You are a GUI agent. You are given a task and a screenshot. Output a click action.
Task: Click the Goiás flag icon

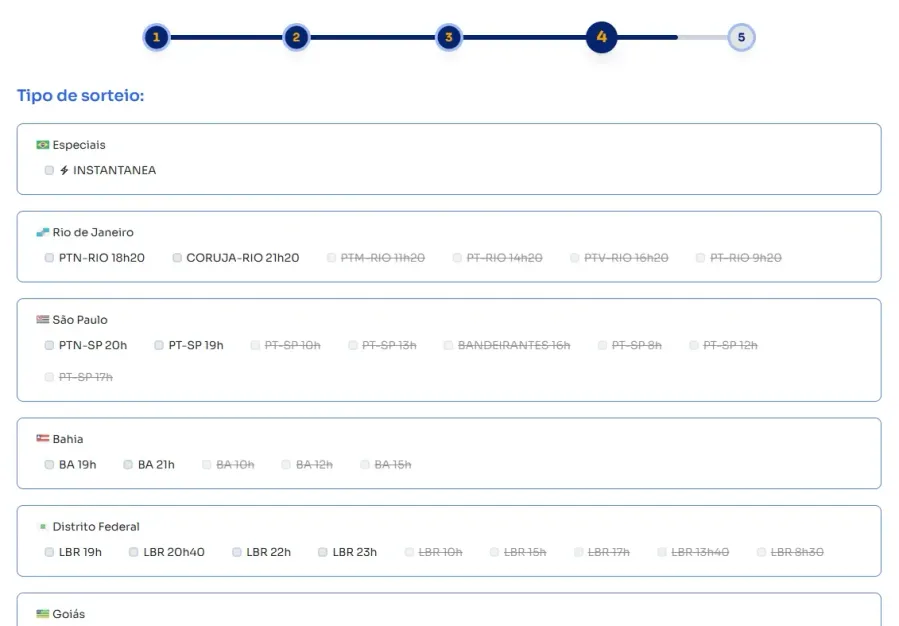[43, 614]
